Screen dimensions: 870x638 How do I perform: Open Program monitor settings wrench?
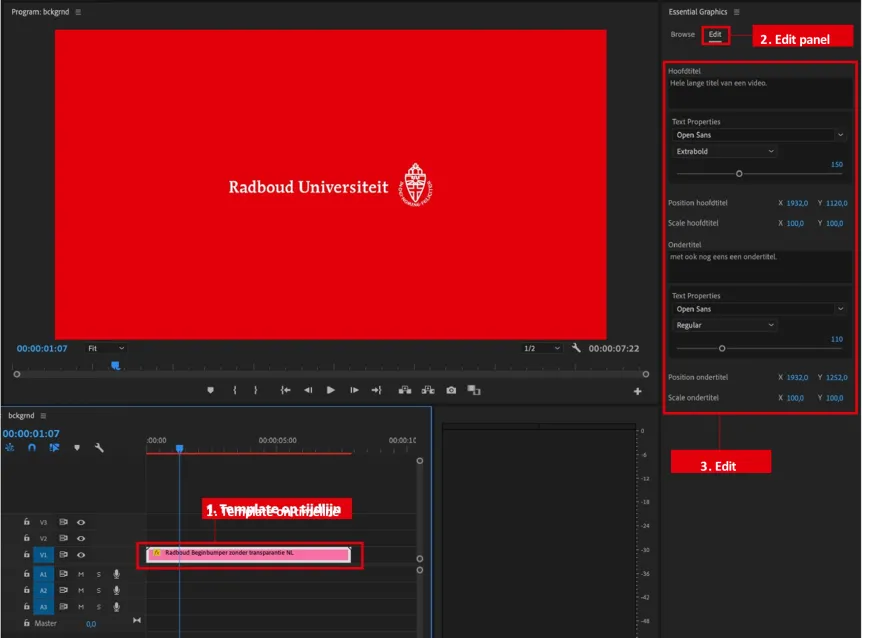click(x=576, y=348)
